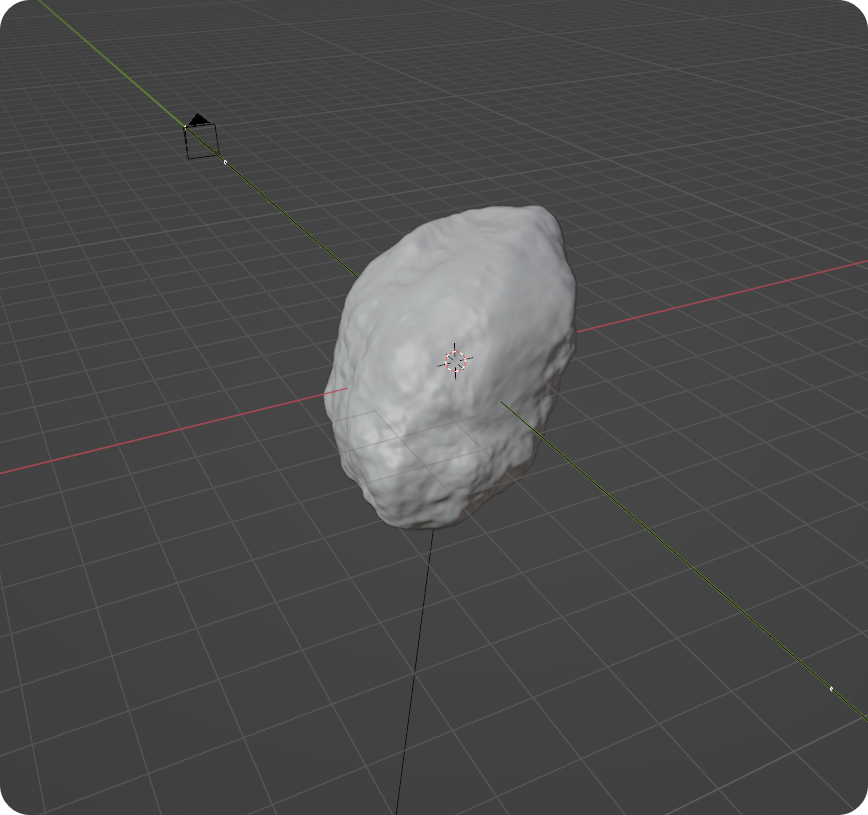Select the camera object wireframe
868x815 pixels.
point(201,137)
